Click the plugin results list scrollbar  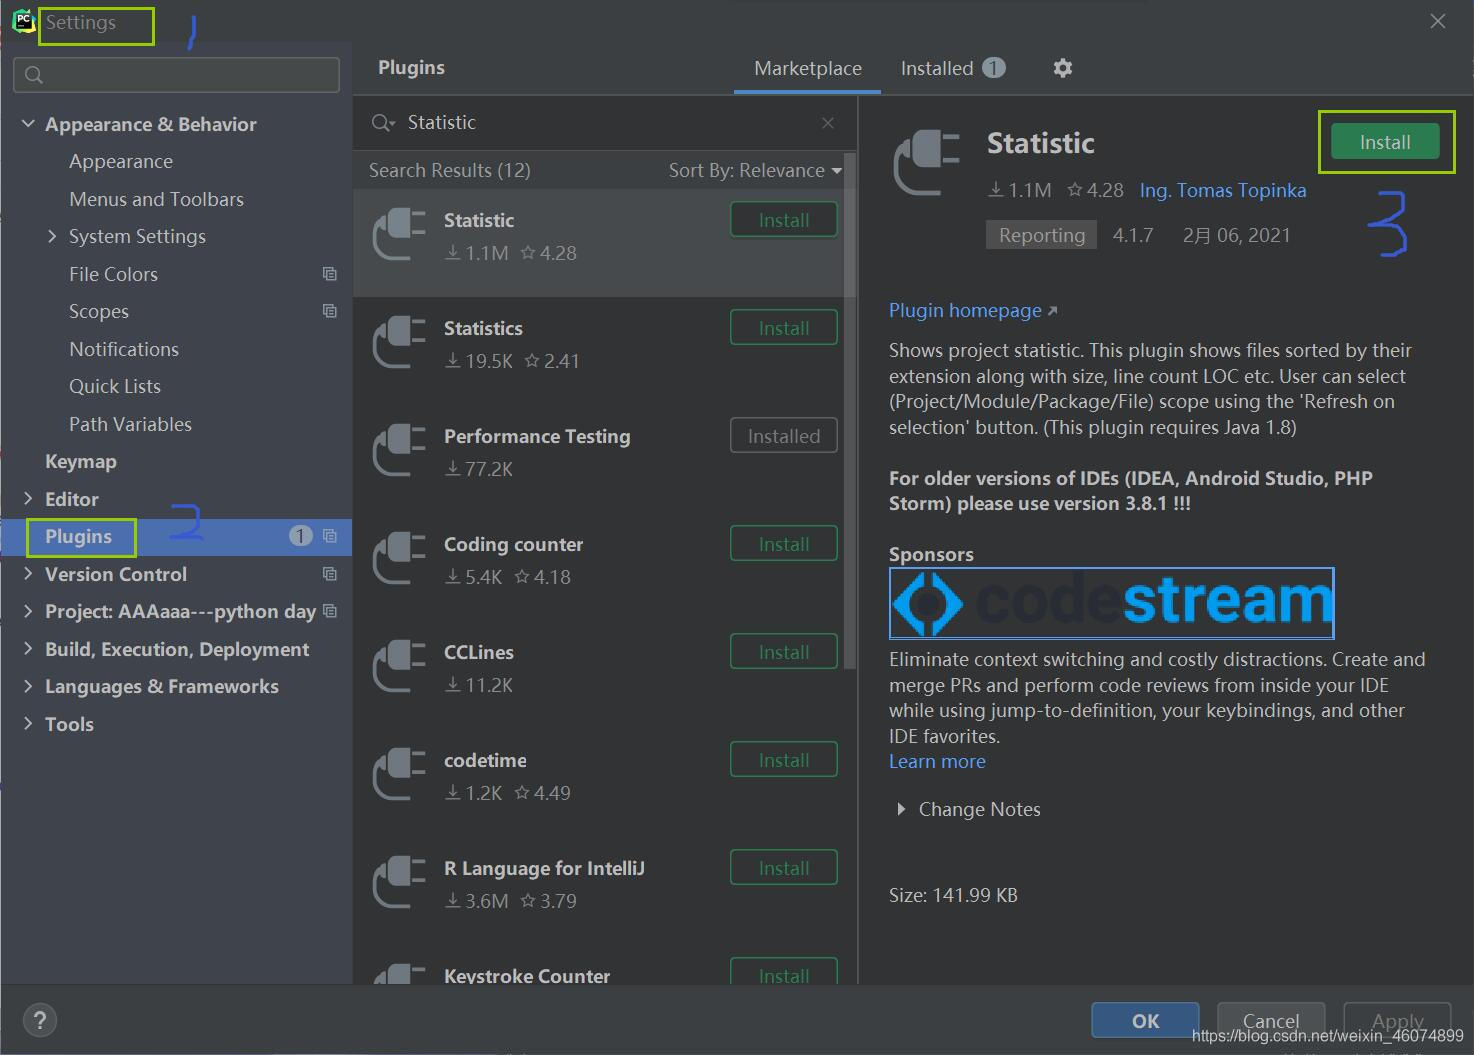pos(850,410)
